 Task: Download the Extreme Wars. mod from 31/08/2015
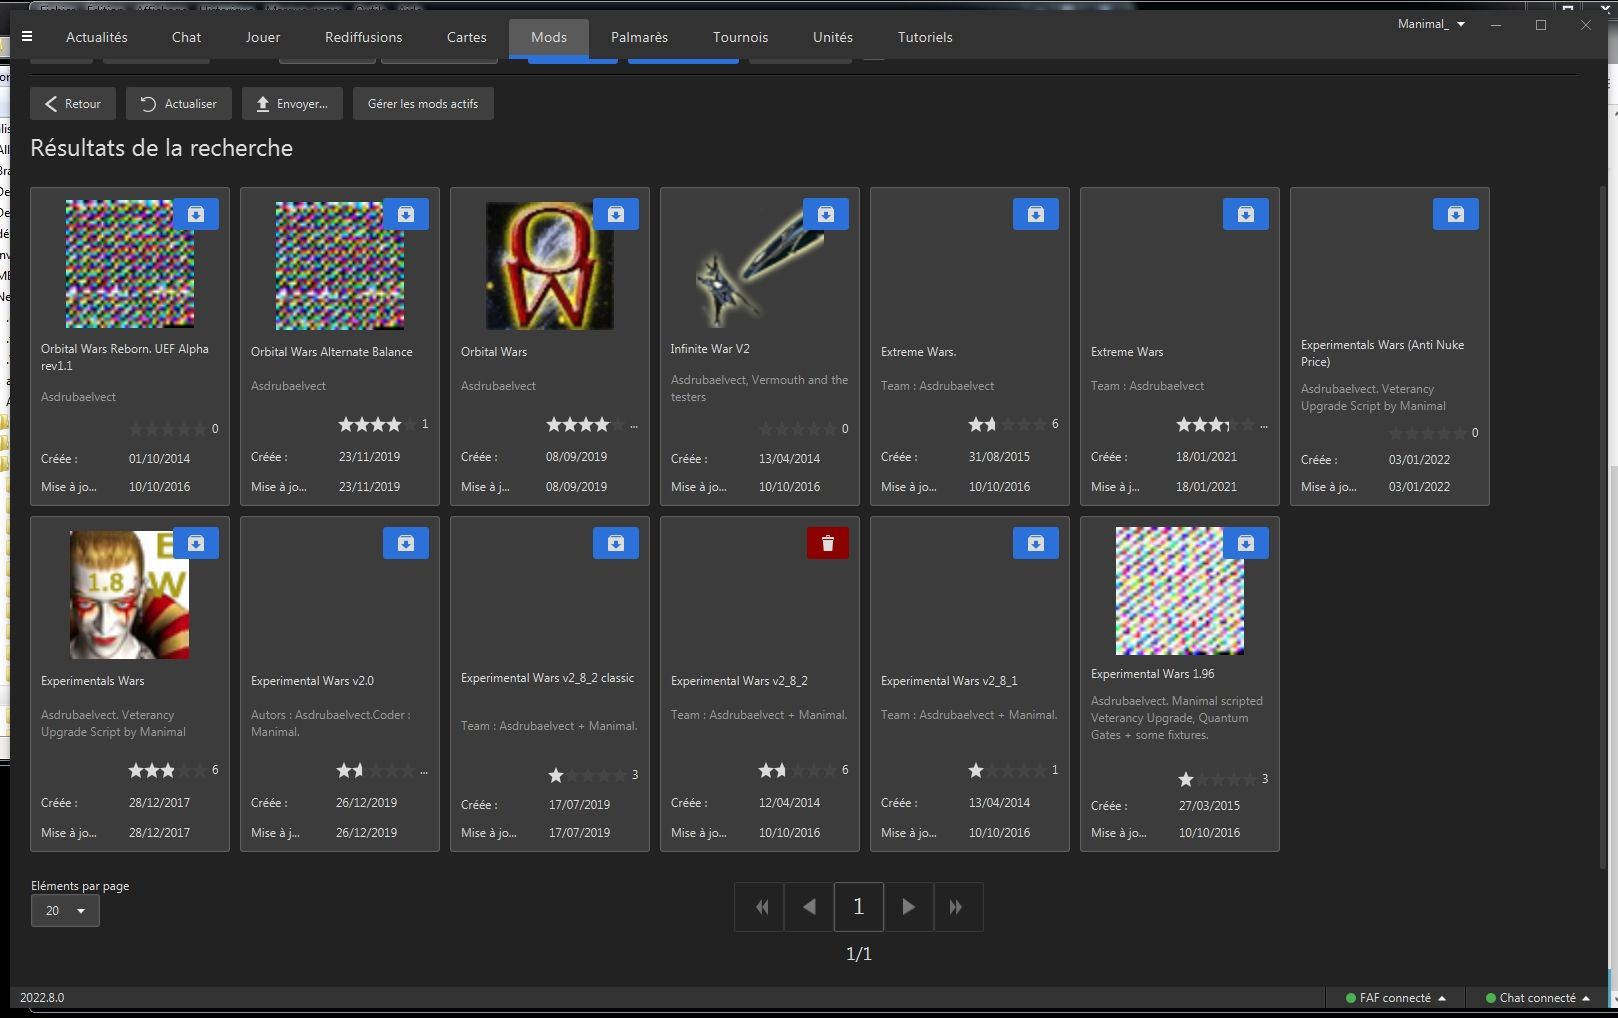click(1036, 214)
